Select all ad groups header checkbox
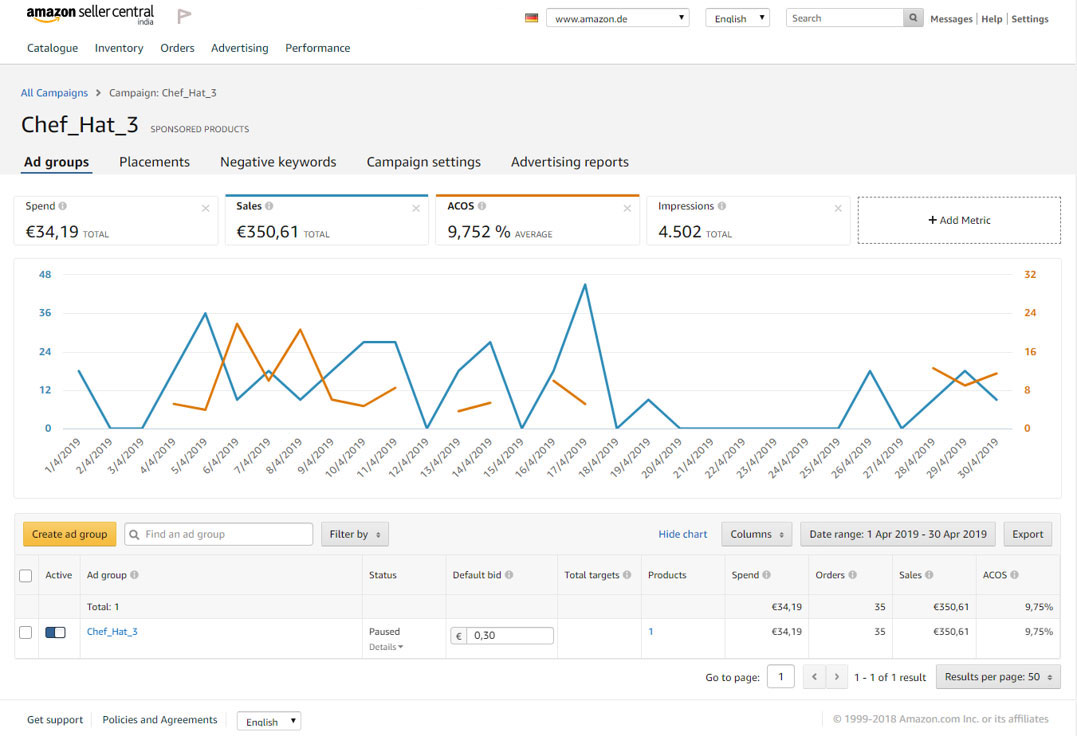1077x736 pixels. [26, 575]
